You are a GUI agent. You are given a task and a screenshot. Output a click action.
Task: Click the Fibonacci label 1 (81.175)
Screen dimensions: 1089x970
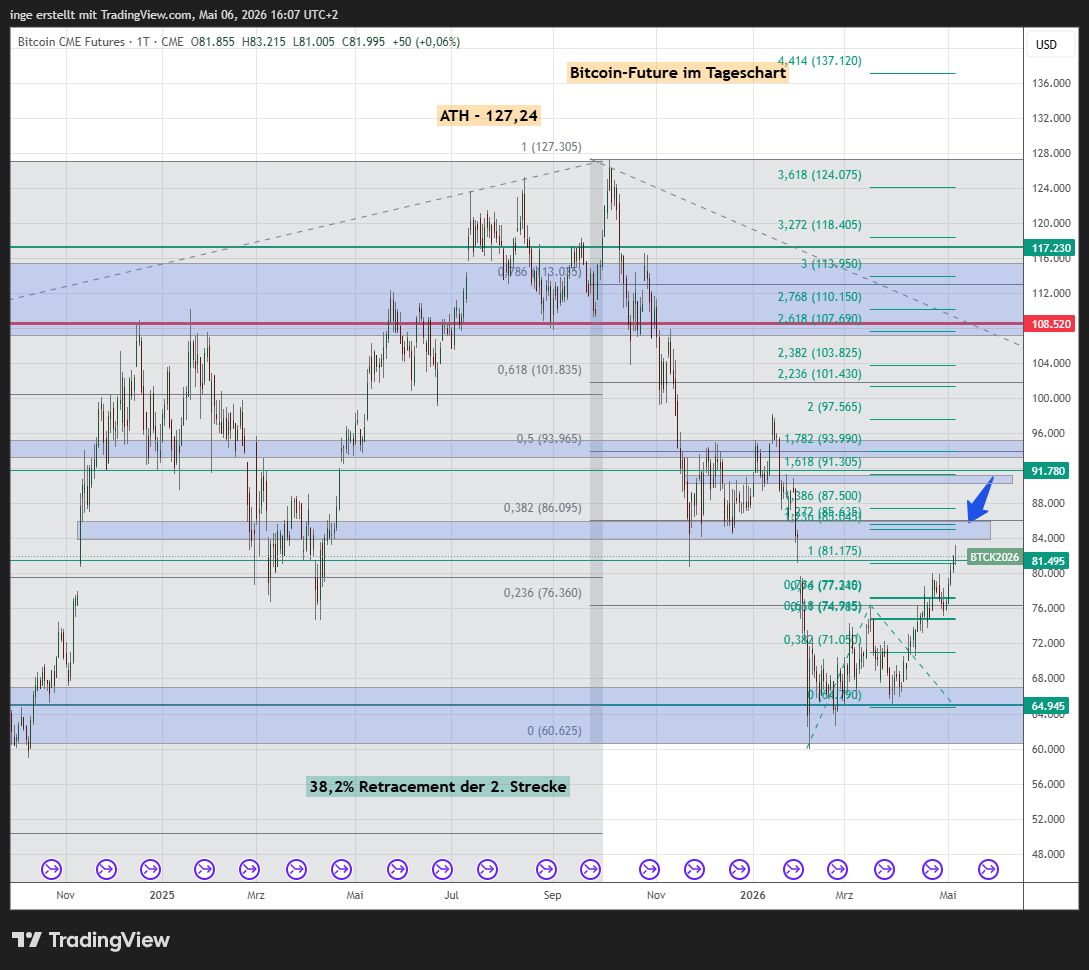click(x=834, y=551)
